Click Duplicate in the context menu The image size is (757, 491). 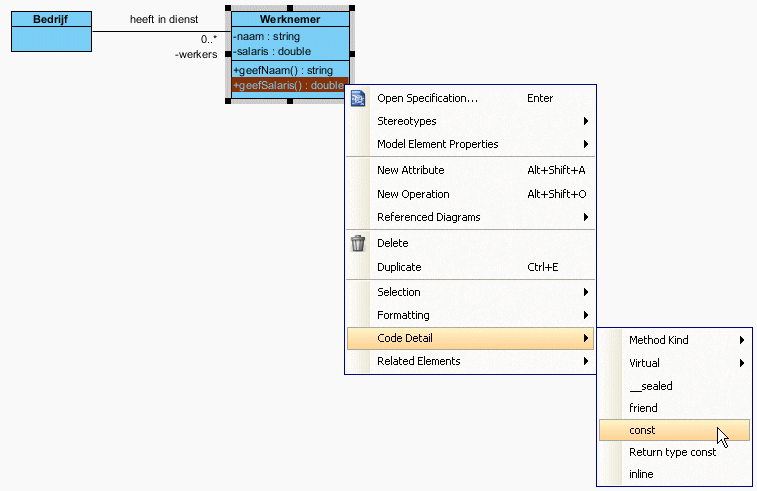tap(398, 267)
